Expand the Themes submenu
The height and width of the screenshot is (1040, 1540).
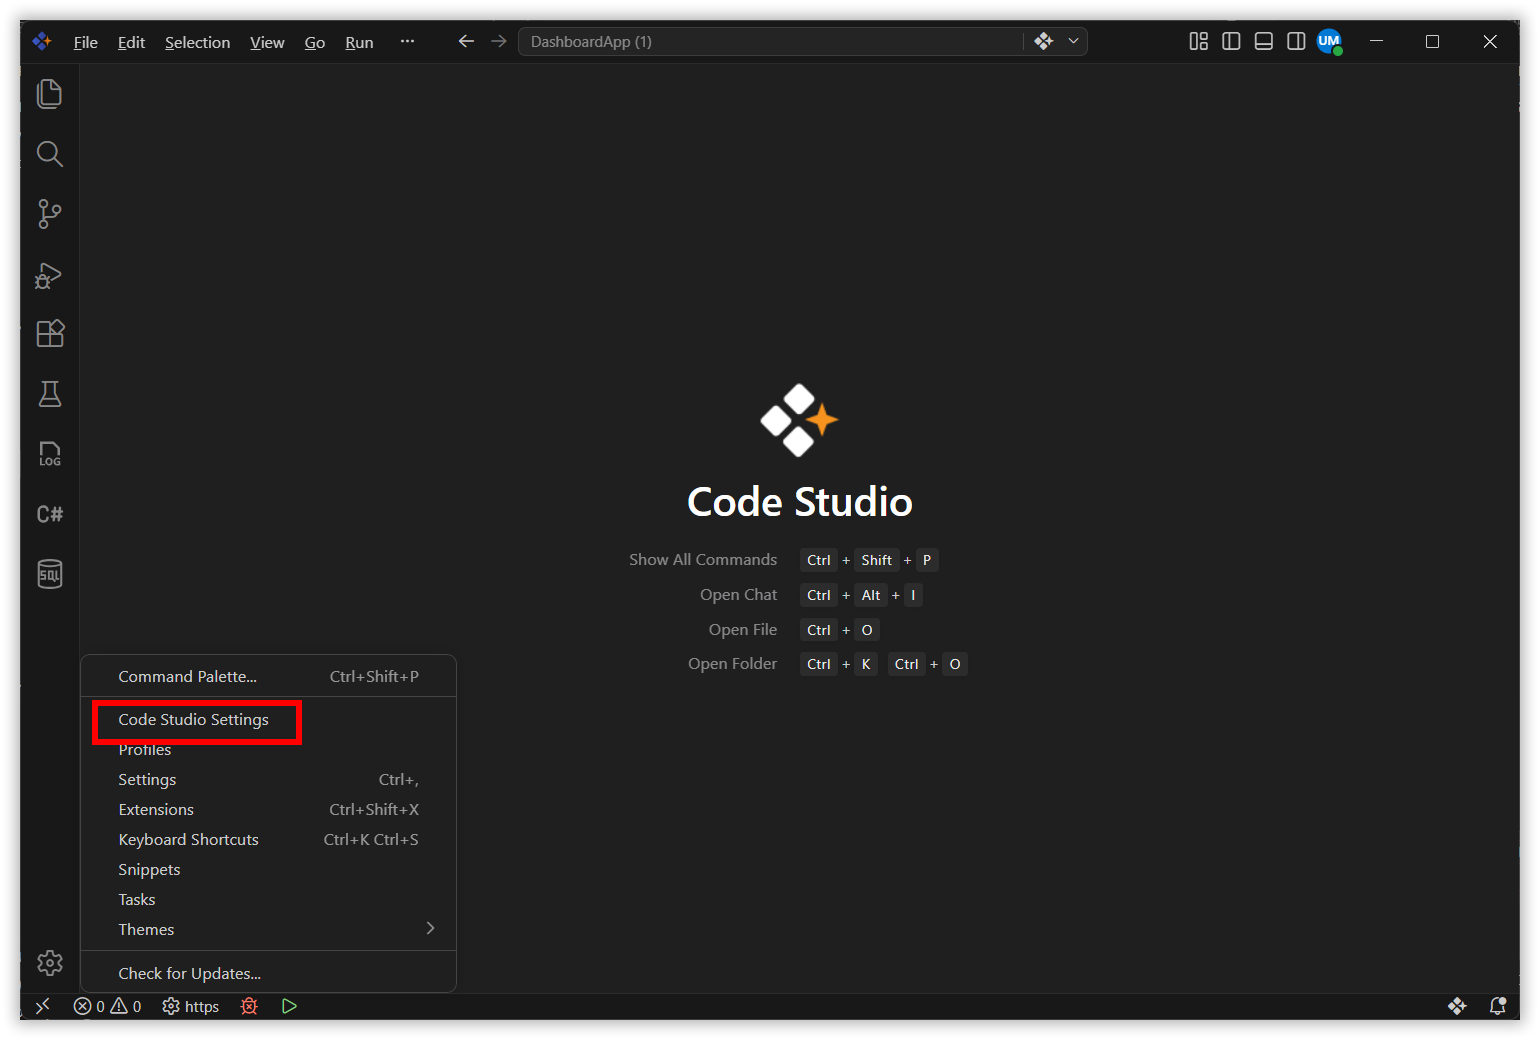click(x=268, y=929)
